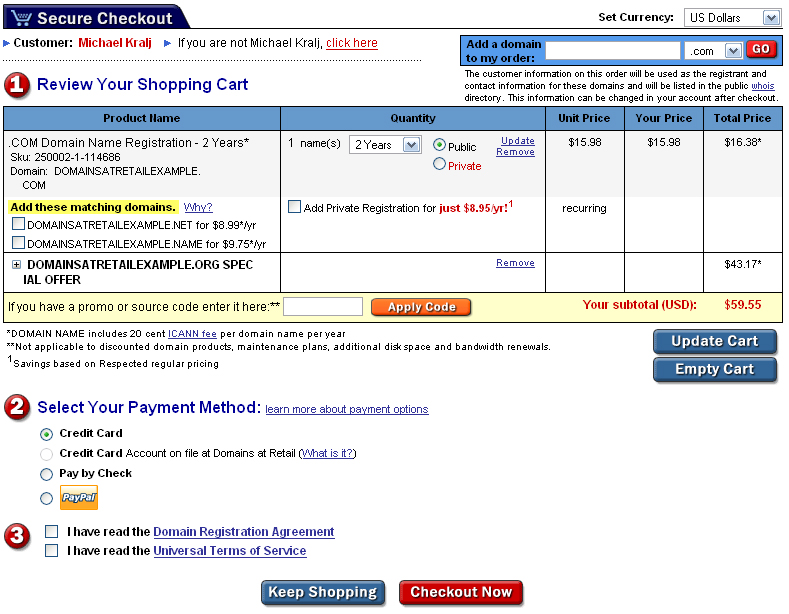This screenshot has height=614, width=789.
Task: Check the Domain Registration Agreement checkbox
Action: tap(51, 531)
